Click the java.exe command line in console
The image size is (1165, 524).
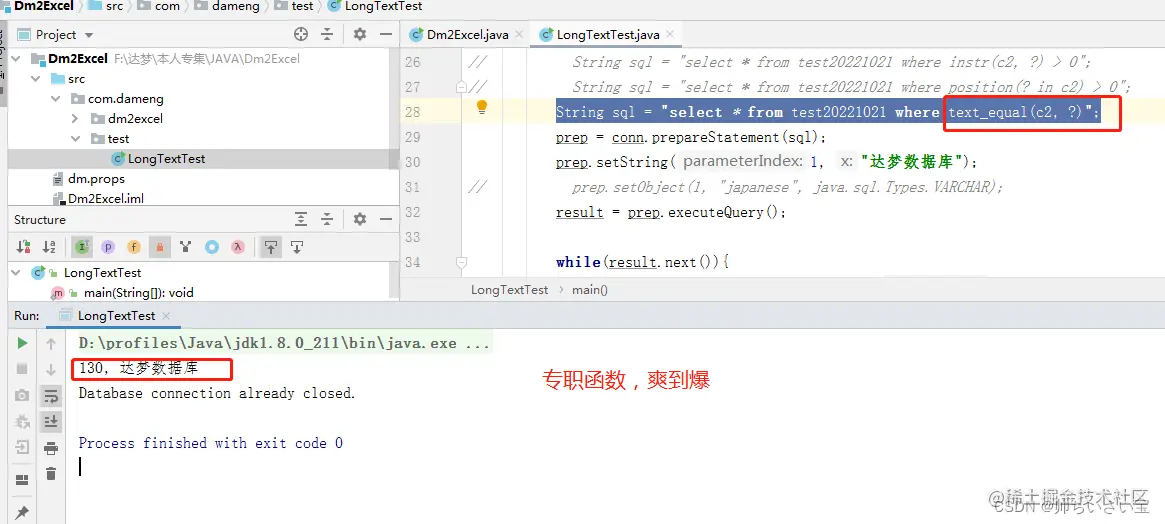point(285,344)
